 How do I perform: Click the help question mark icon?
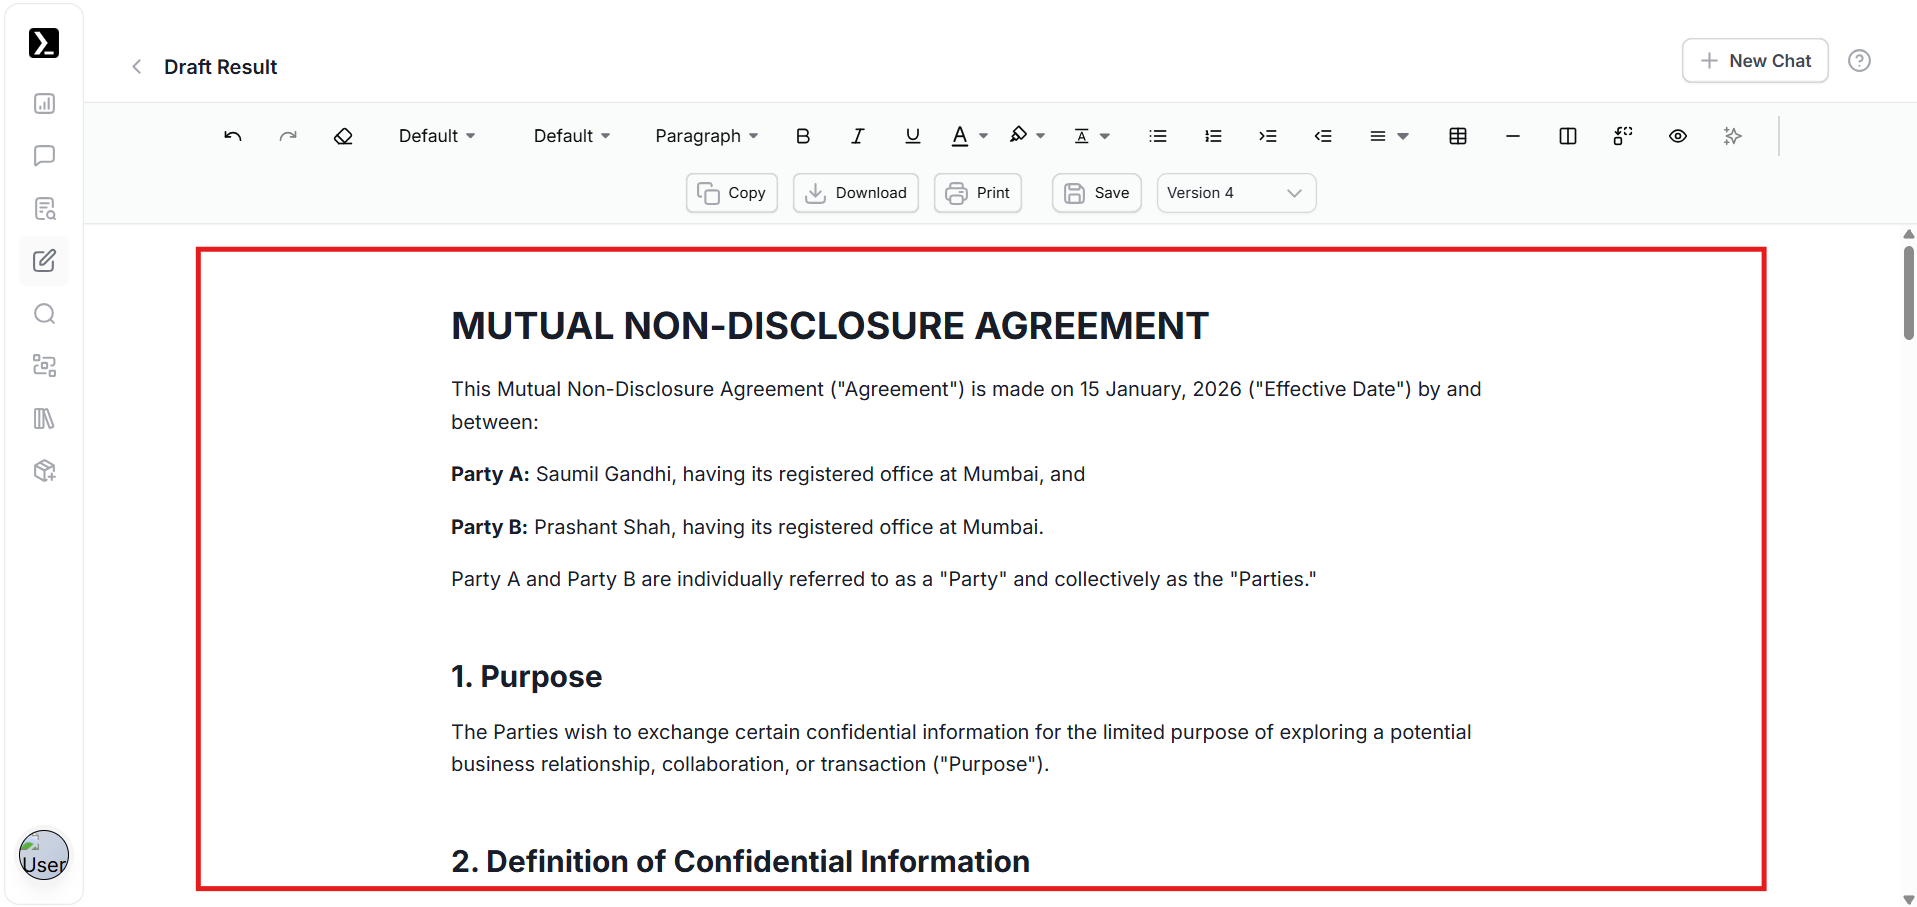1859,61
